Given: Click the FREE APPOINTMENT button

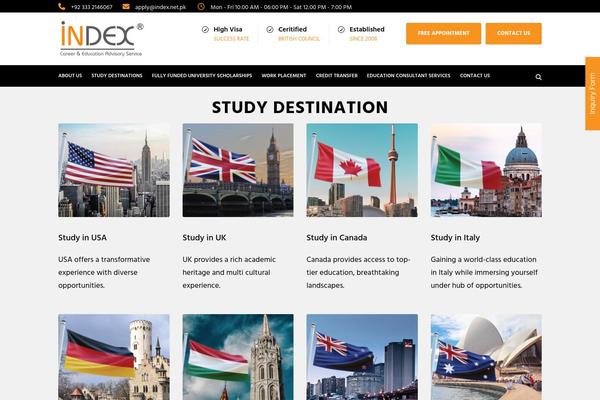Looking at the screenshot, I should (x=443, y=33).
